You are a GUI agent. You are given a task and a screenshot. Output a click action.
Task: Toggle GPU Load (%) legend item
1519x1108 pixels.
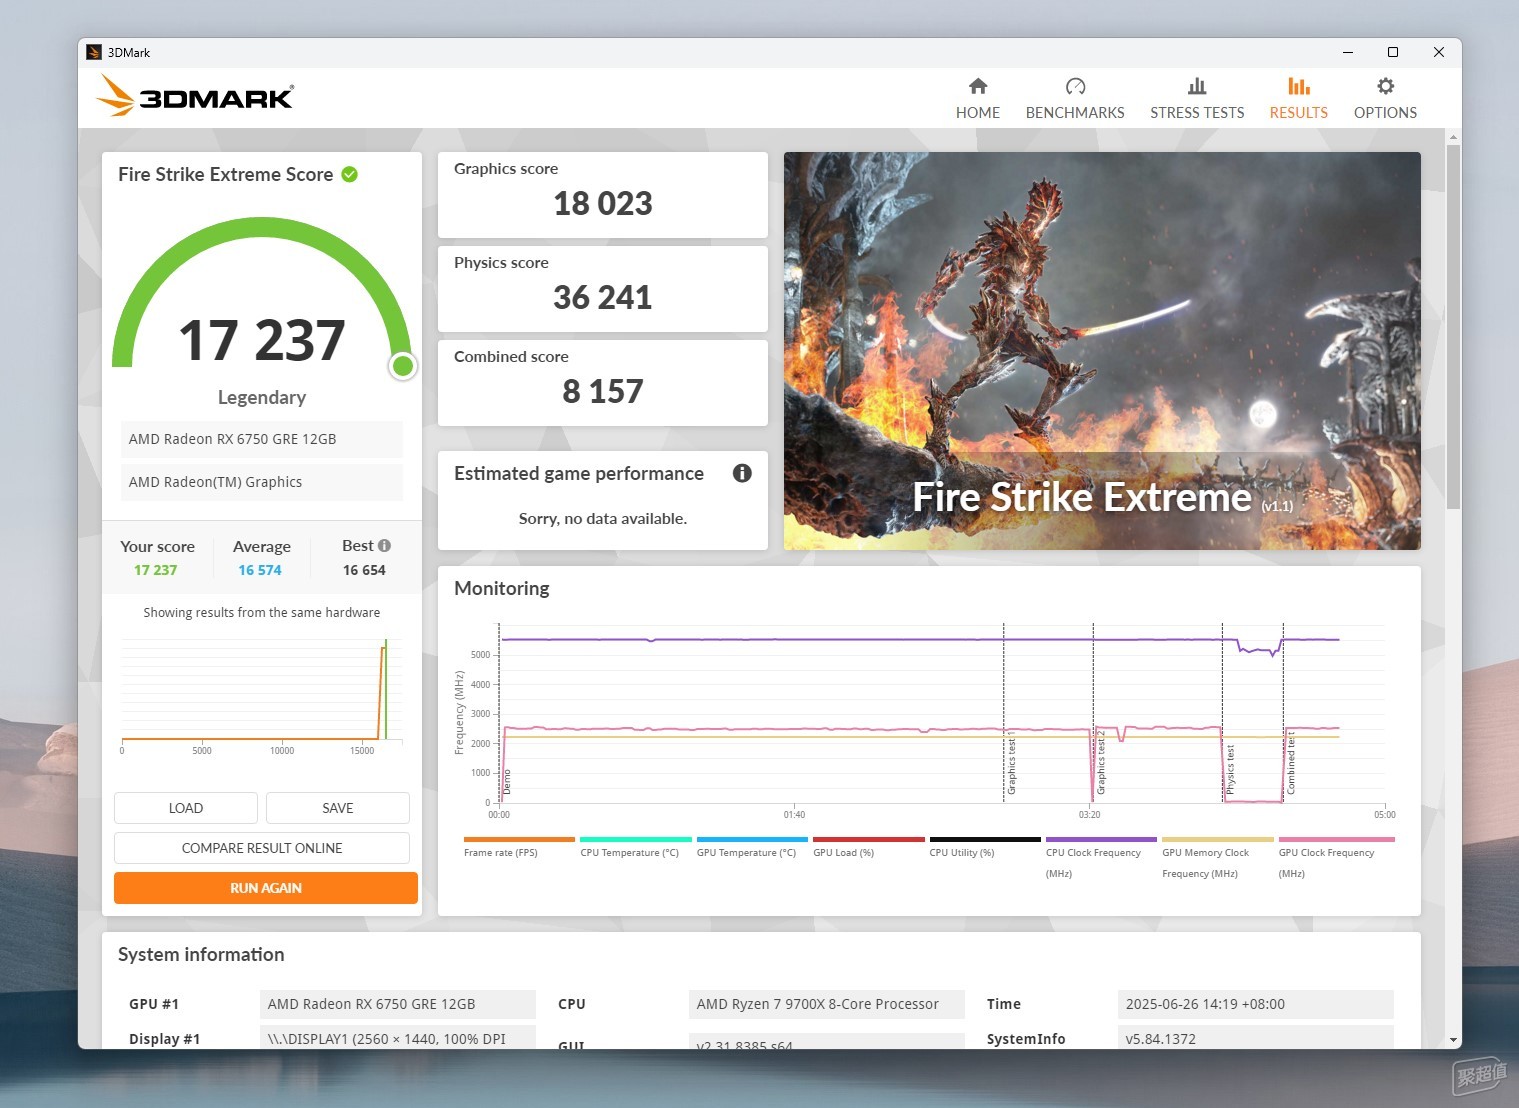tap(868, 848)
